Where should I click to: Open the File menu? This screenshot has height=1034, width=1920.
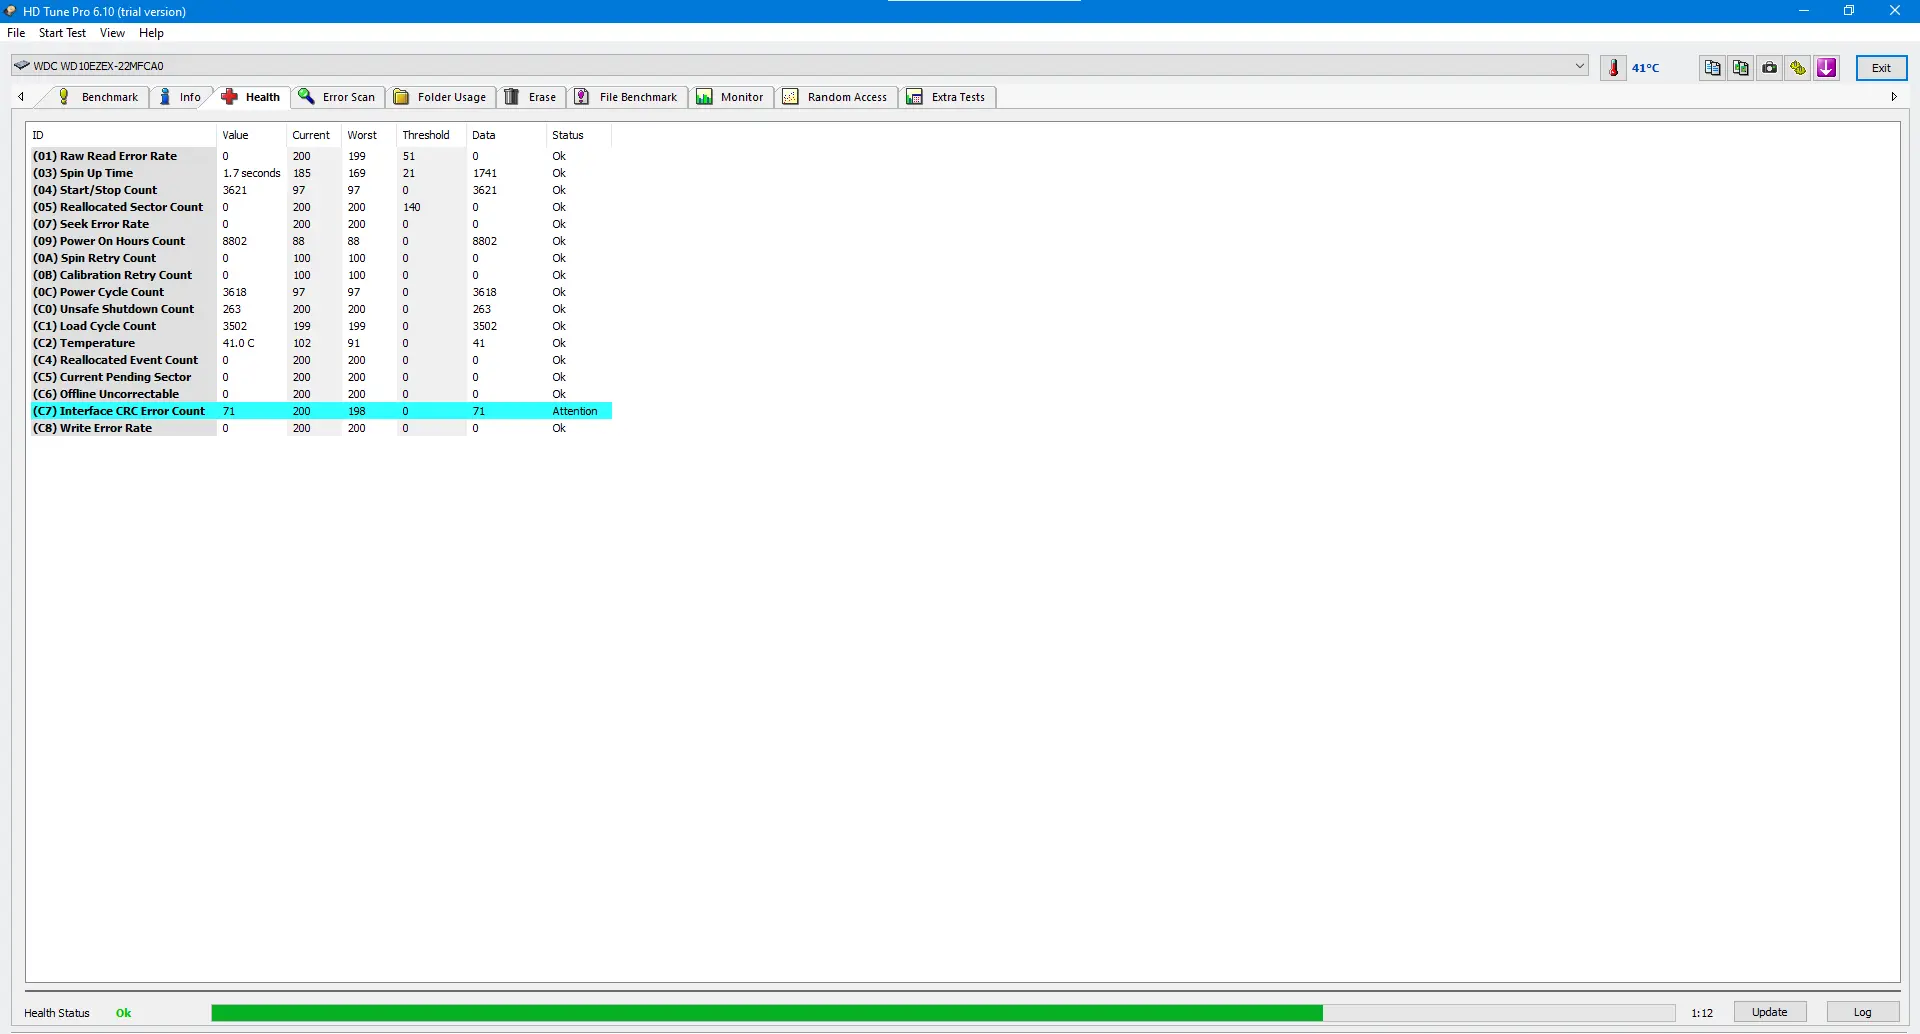coord(16,33)
